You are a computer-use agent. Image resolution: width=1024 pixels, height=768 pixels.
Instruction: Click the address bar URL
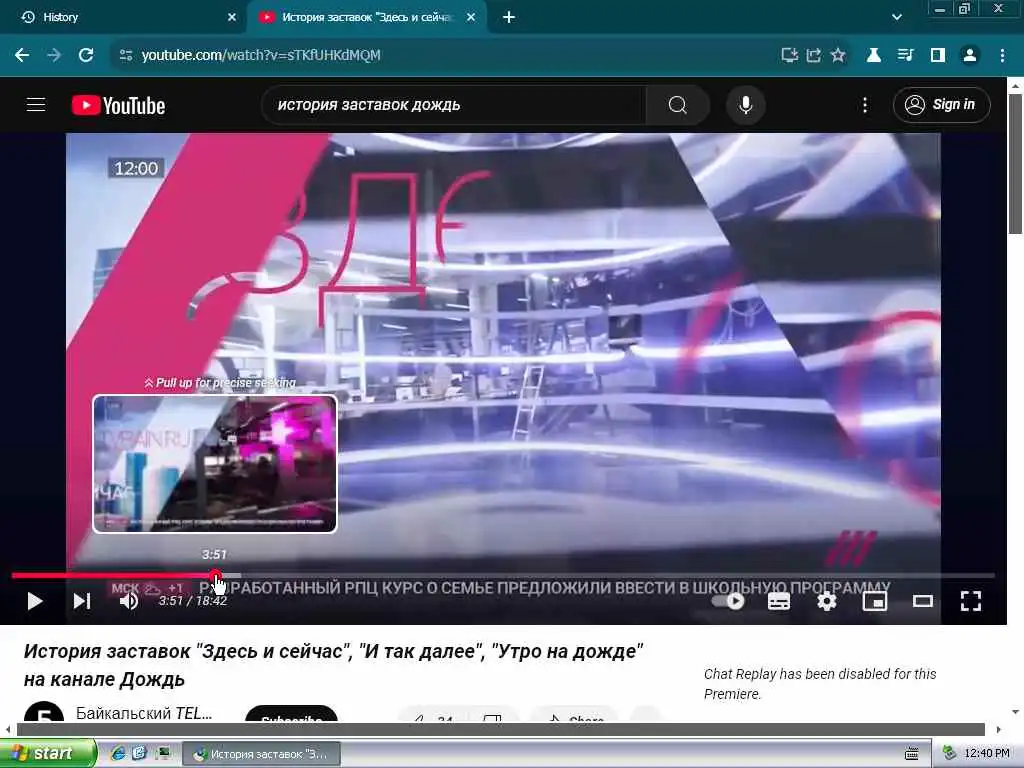pyautogui.click(x=261, y=55)
